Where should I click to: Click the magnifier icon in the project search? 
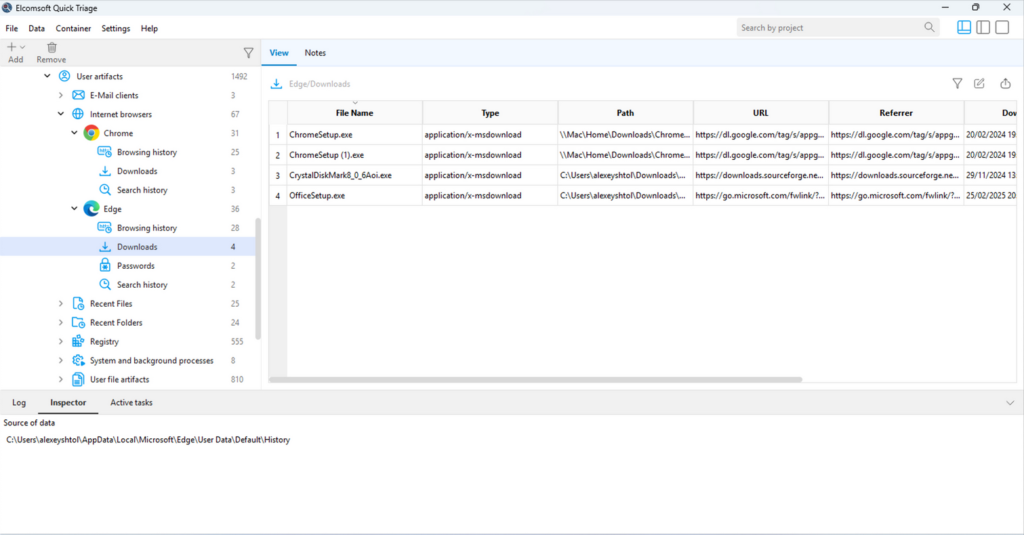click(930, 28)
